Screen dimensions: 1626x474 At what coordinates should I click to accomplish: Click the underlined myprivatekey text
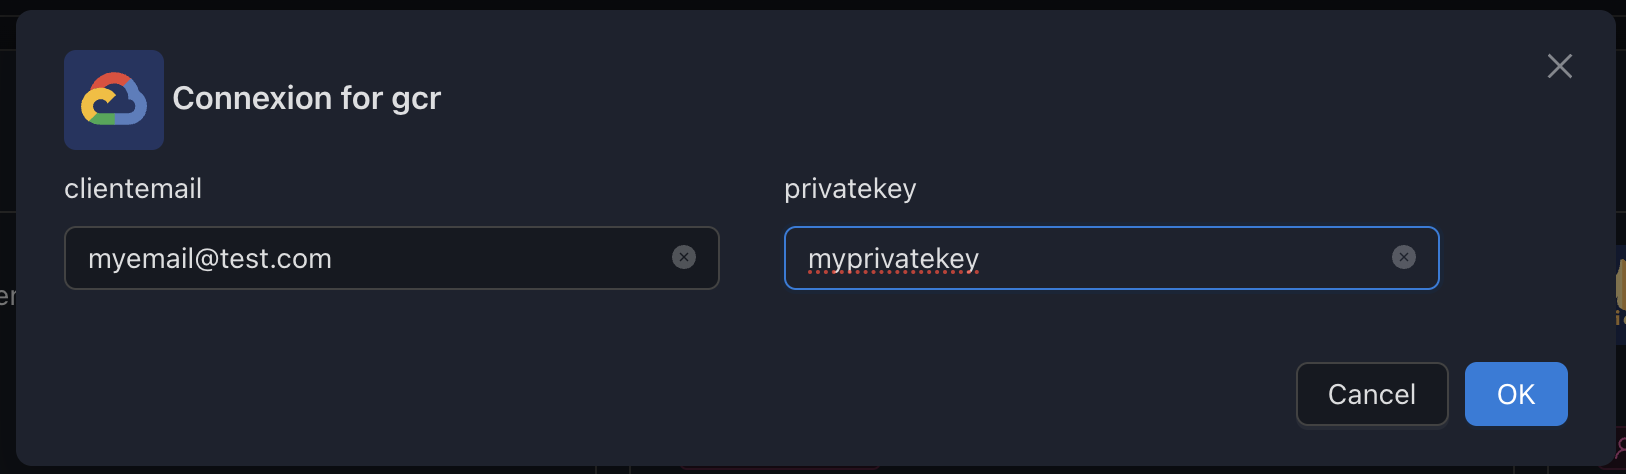tap(893, 260)
